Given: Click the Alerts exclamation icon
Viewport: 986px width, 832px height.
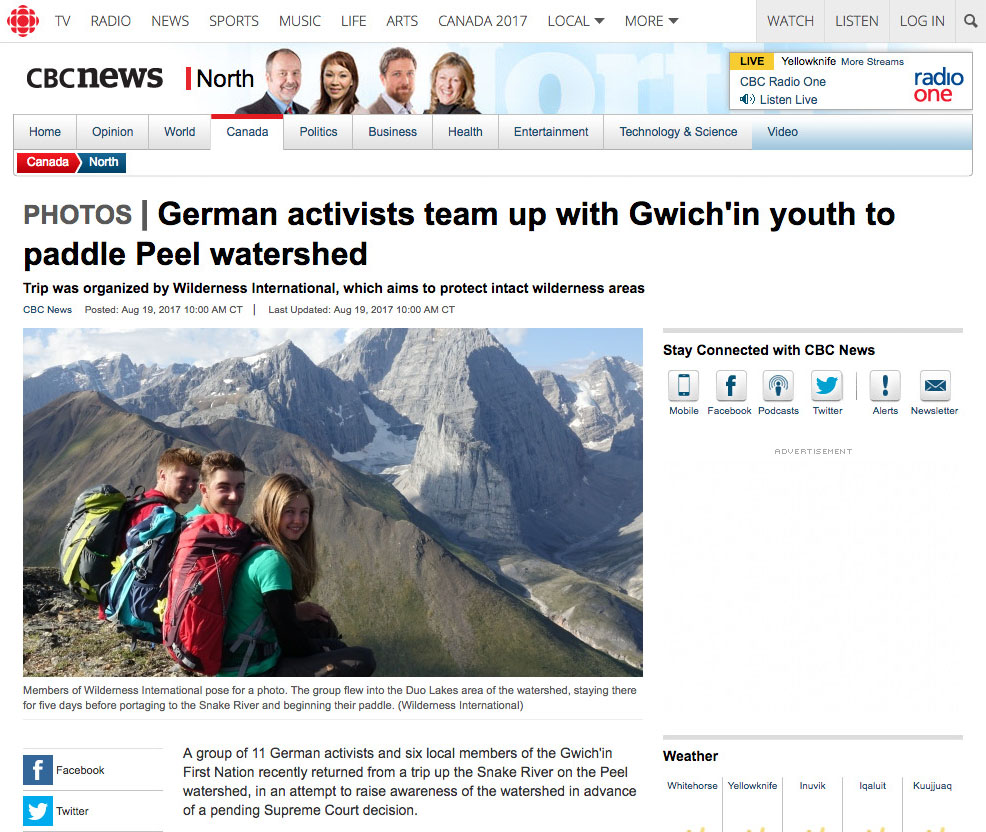Looking at the screenshot, I should (x=885, y=385).
